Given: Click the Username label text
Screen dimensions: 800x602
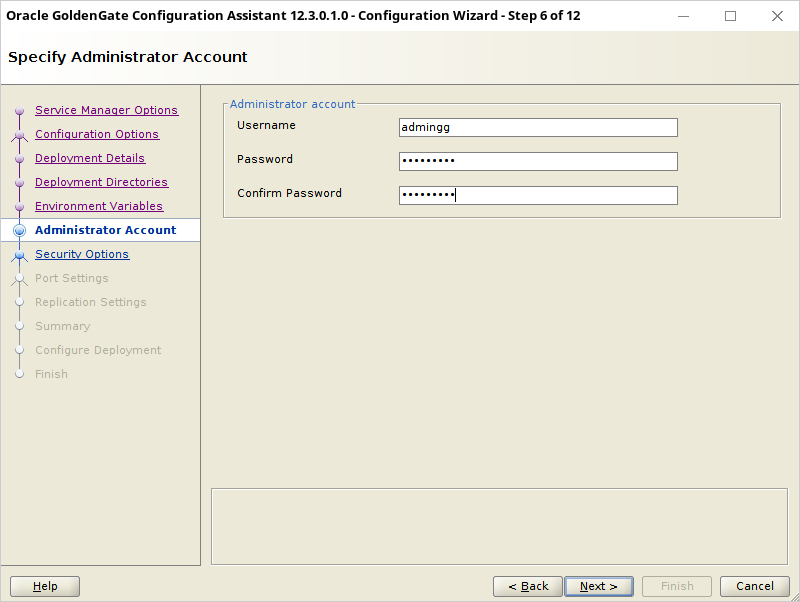Looking at the screenshot, I should pos(266,125).
